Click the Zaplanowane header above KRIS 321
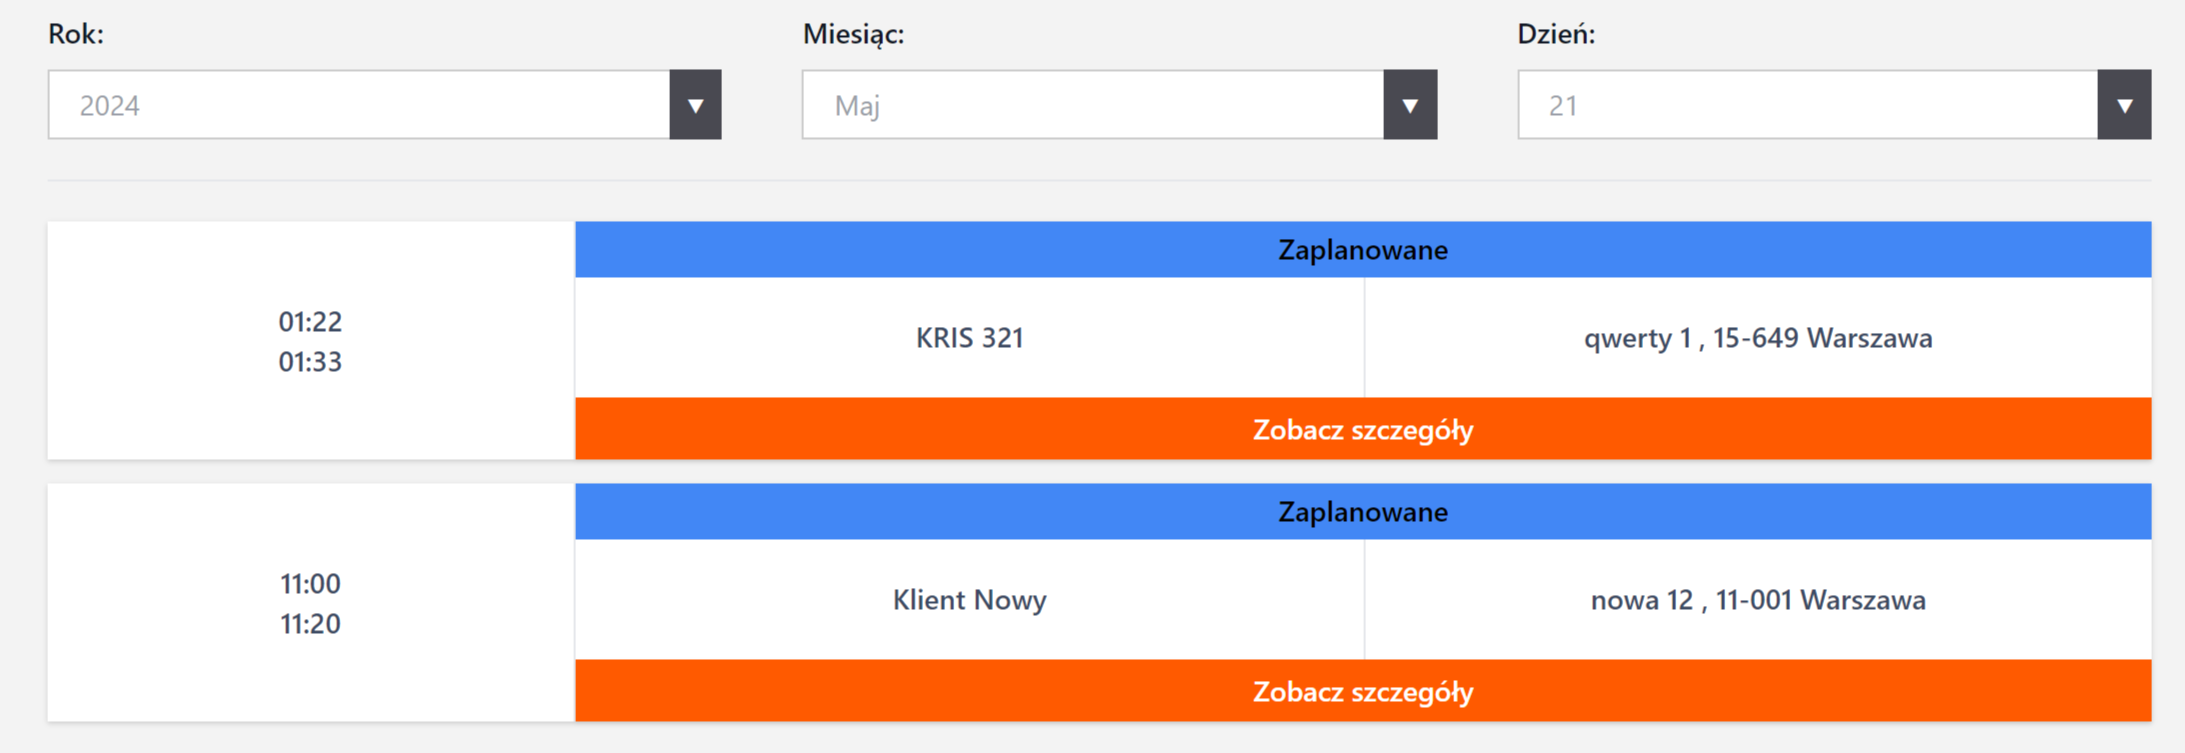The image size is (2185, 753). pyautogui.click(x=1363, y=250)
